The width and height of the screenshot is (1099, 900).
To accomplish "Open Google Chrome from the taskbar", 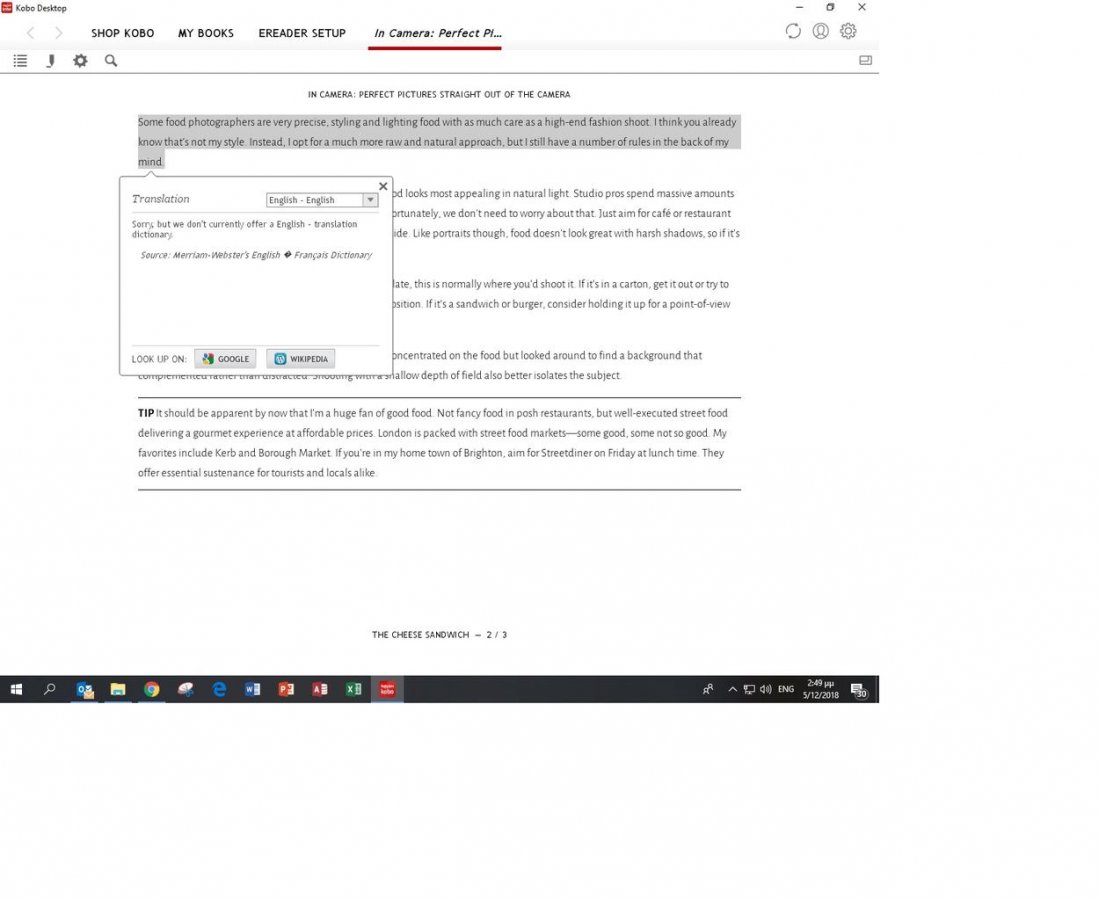I will 151,689.
